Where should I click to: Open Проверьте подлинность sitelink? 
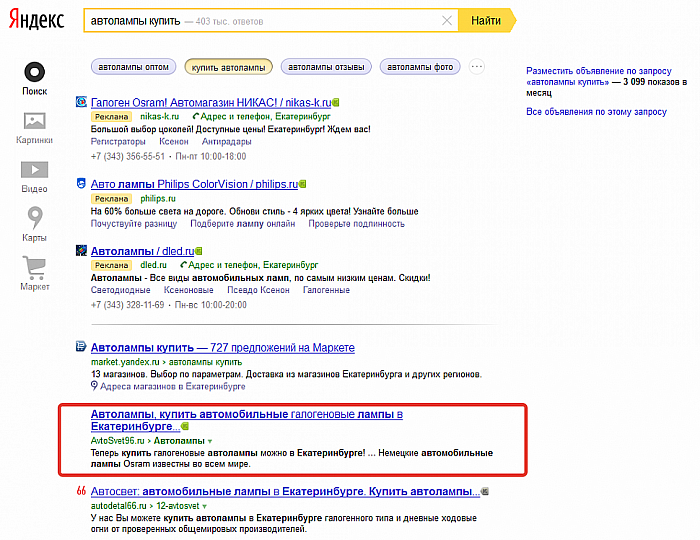356,224
